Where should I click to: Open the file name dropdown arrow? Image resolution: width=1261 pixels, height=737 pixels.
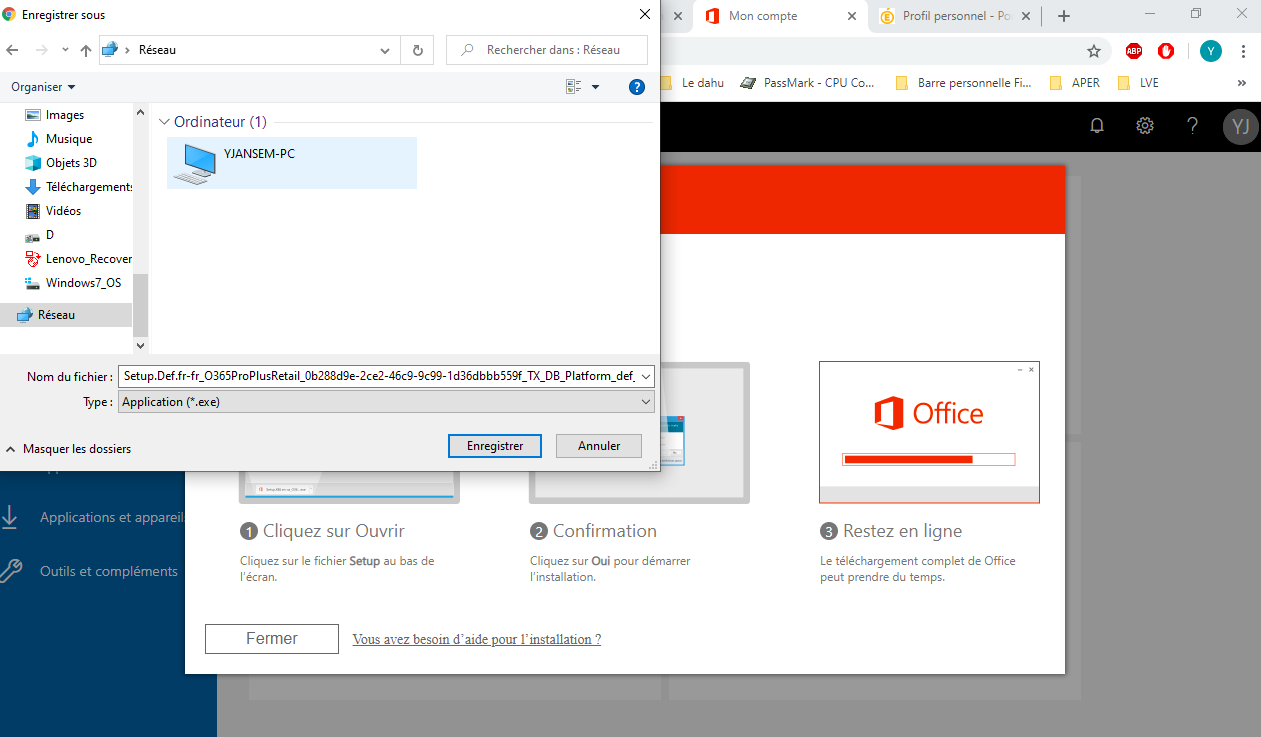pyautogui.click(x=646, y=377)
